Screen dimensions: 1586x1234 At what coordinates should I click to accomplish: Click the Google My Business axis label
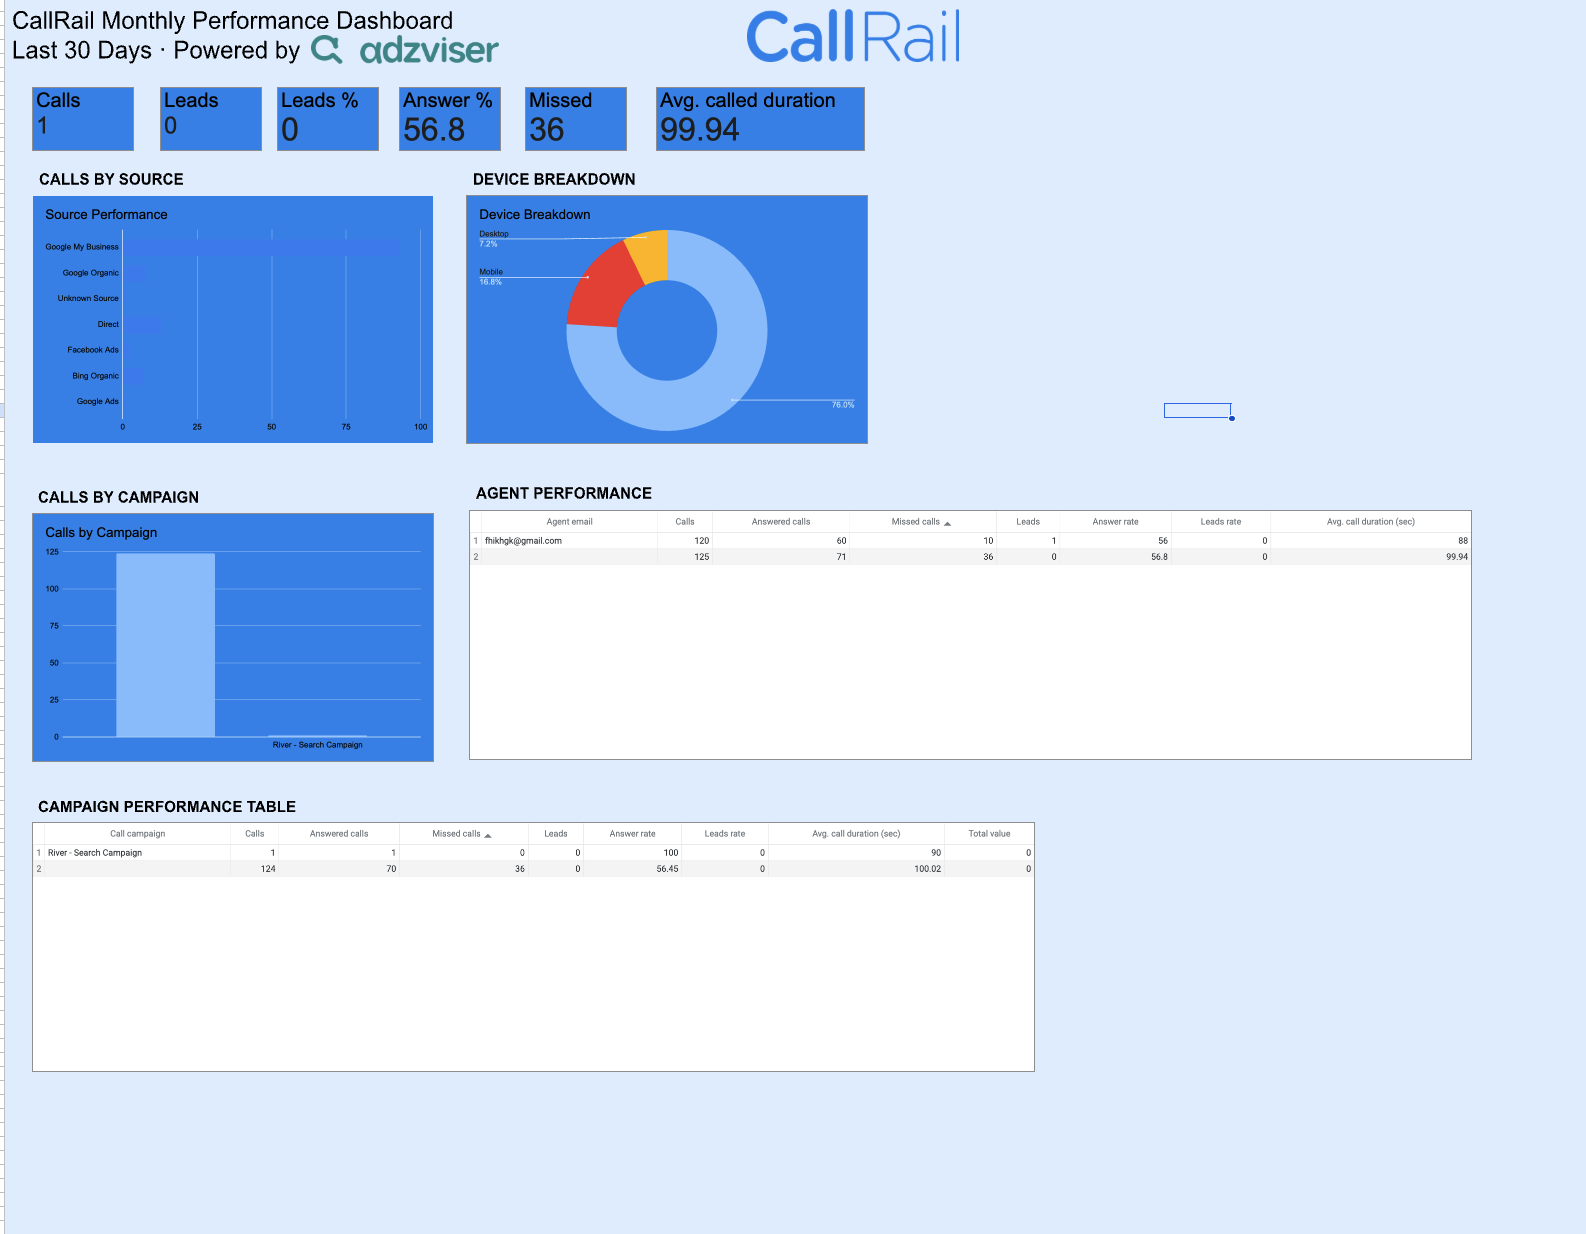(82, 247)
